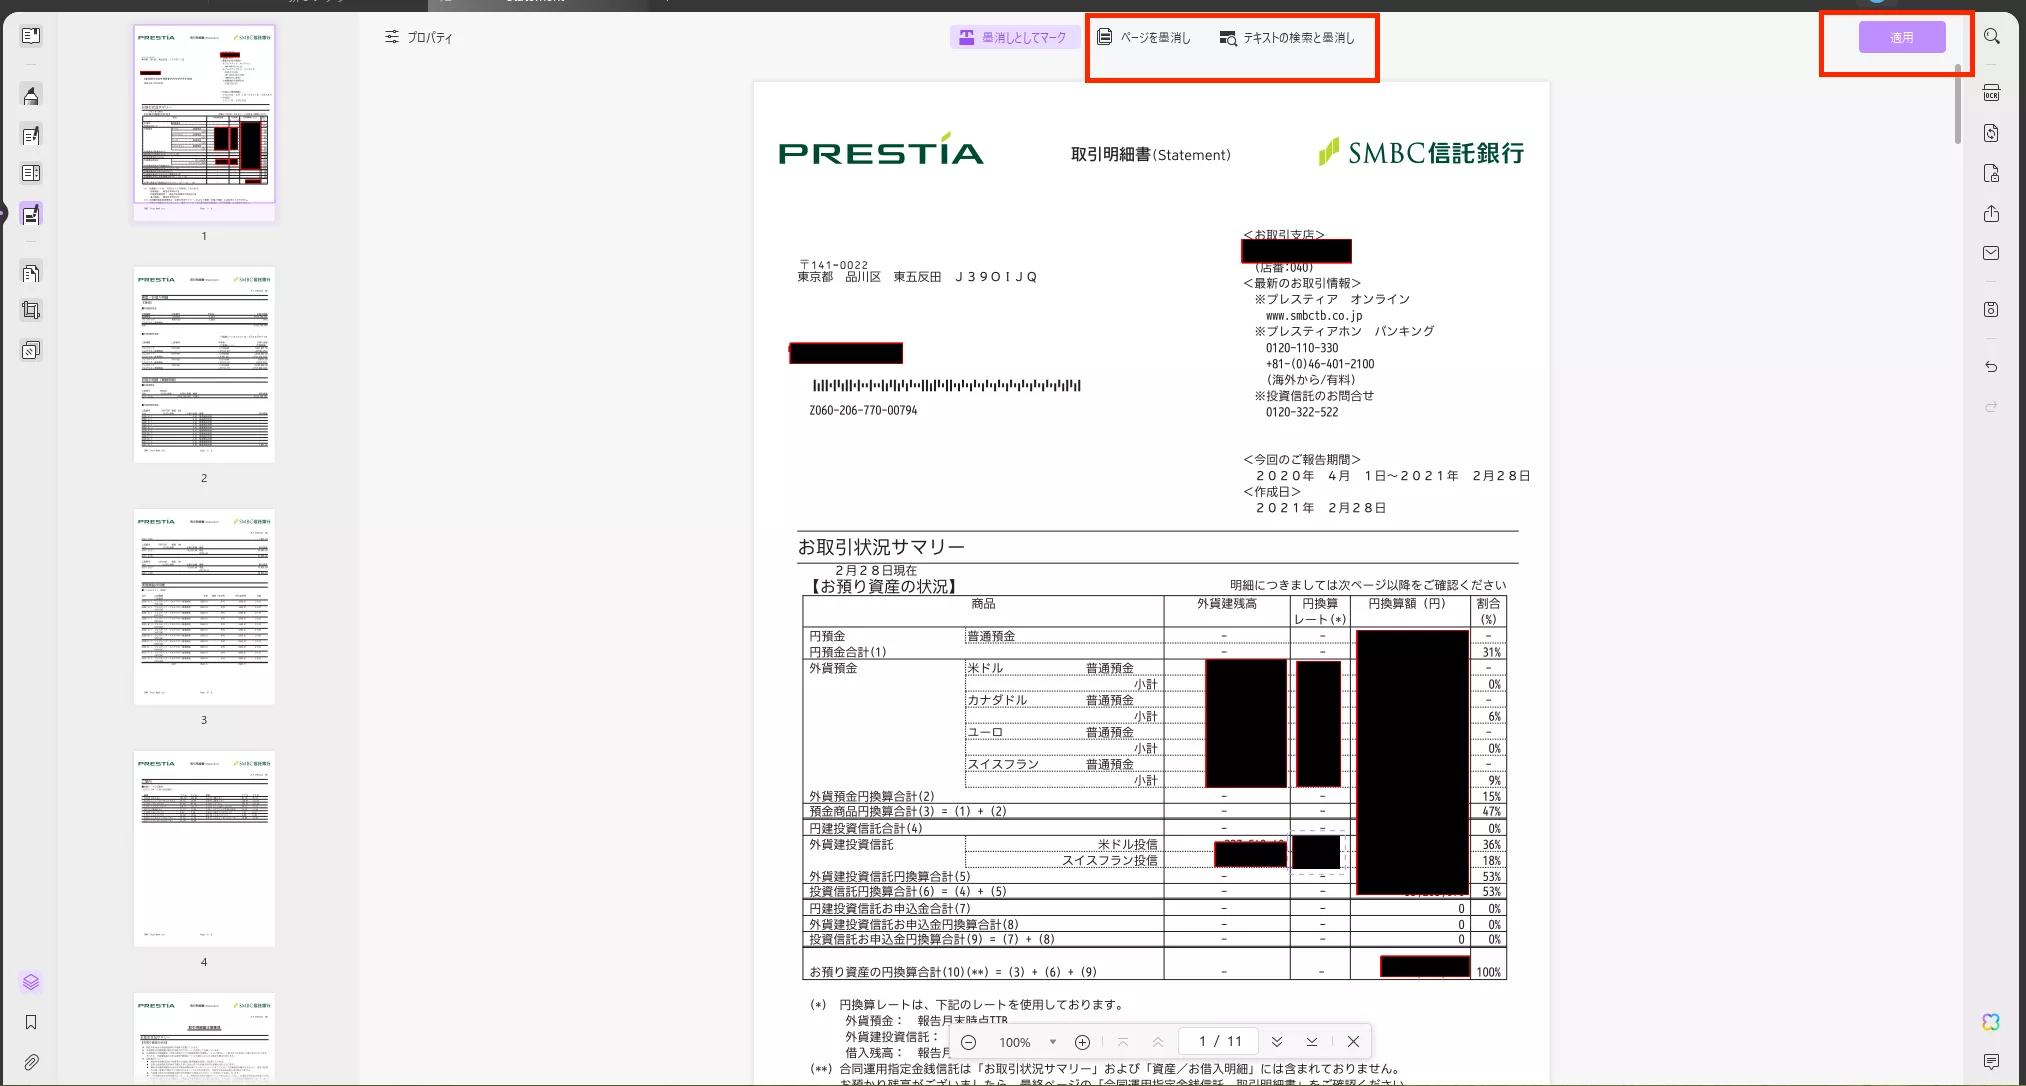Screen dimensions: 2026x1086
Task: Select the highlighter comment tool
Action: [31, 96]
